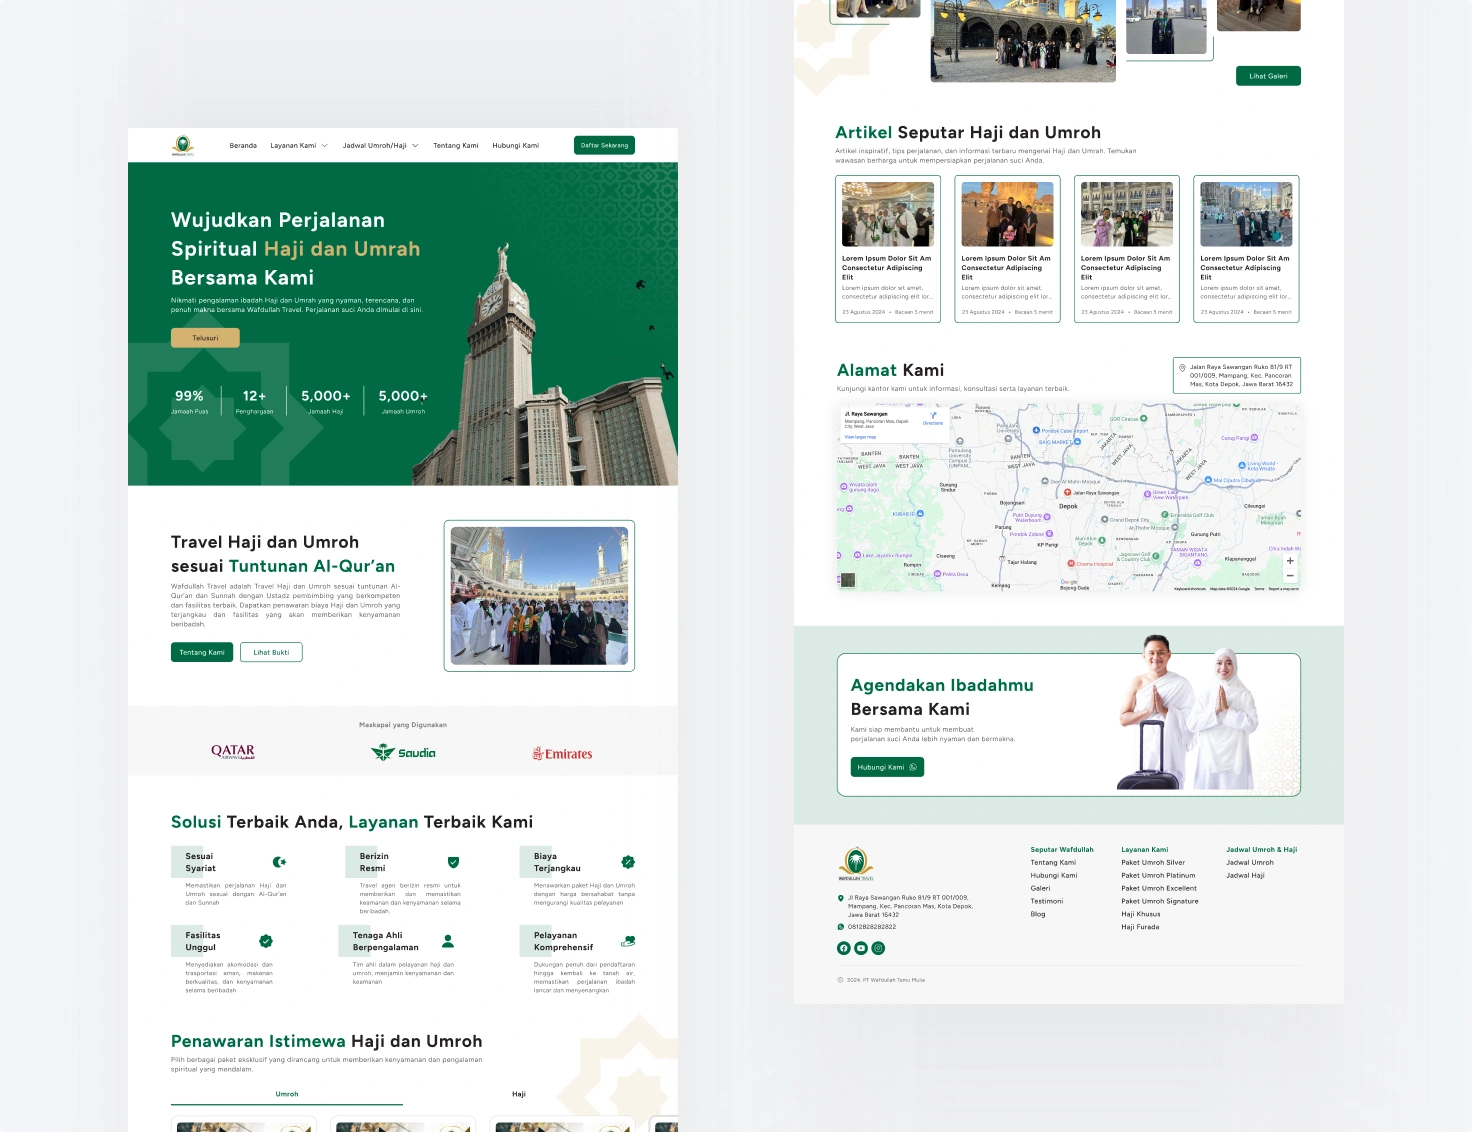Open Paket Umroh Silver footer link
This screenshot has height=1132, width=1472.
click(1153, 862)
